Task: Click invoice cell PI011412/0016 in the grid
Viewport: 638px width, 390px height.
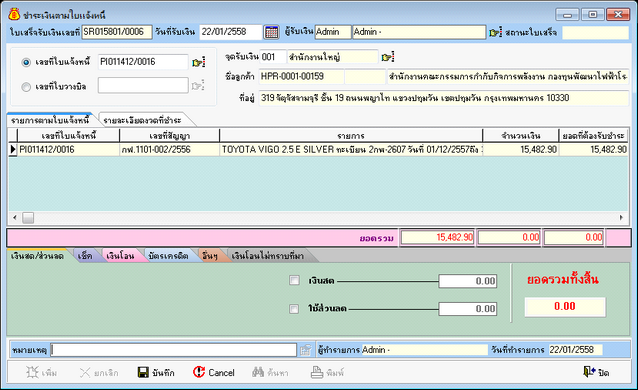Action: pos(68,149)
